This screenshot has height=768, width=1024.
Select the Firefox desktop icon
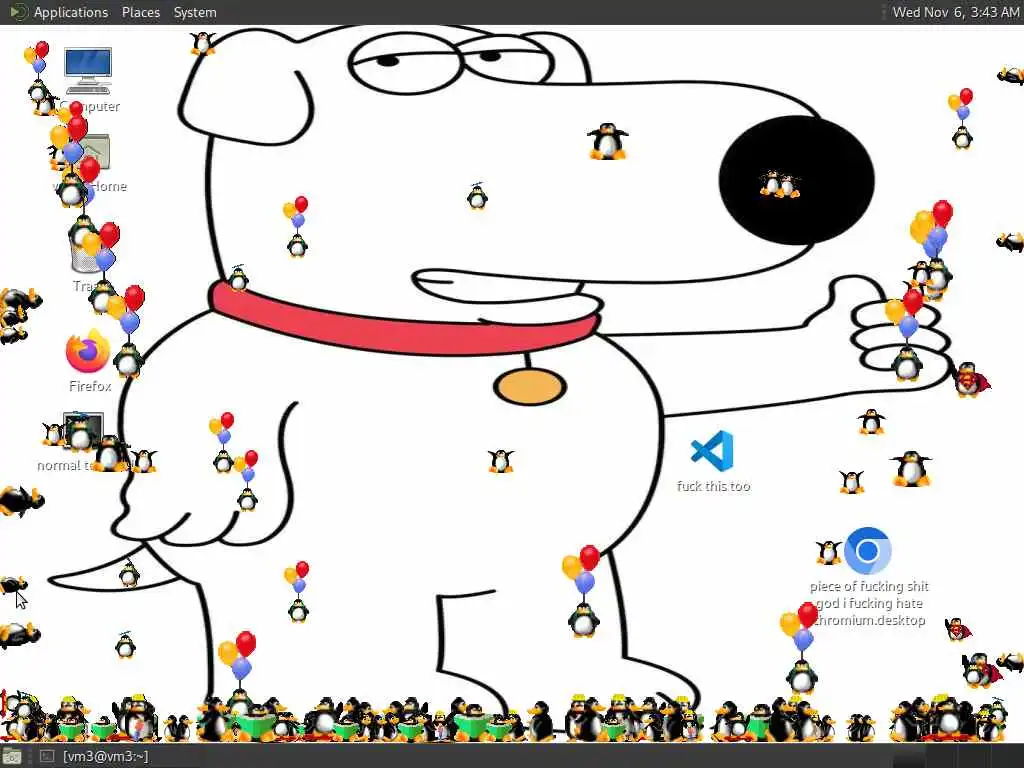point(88,351)
